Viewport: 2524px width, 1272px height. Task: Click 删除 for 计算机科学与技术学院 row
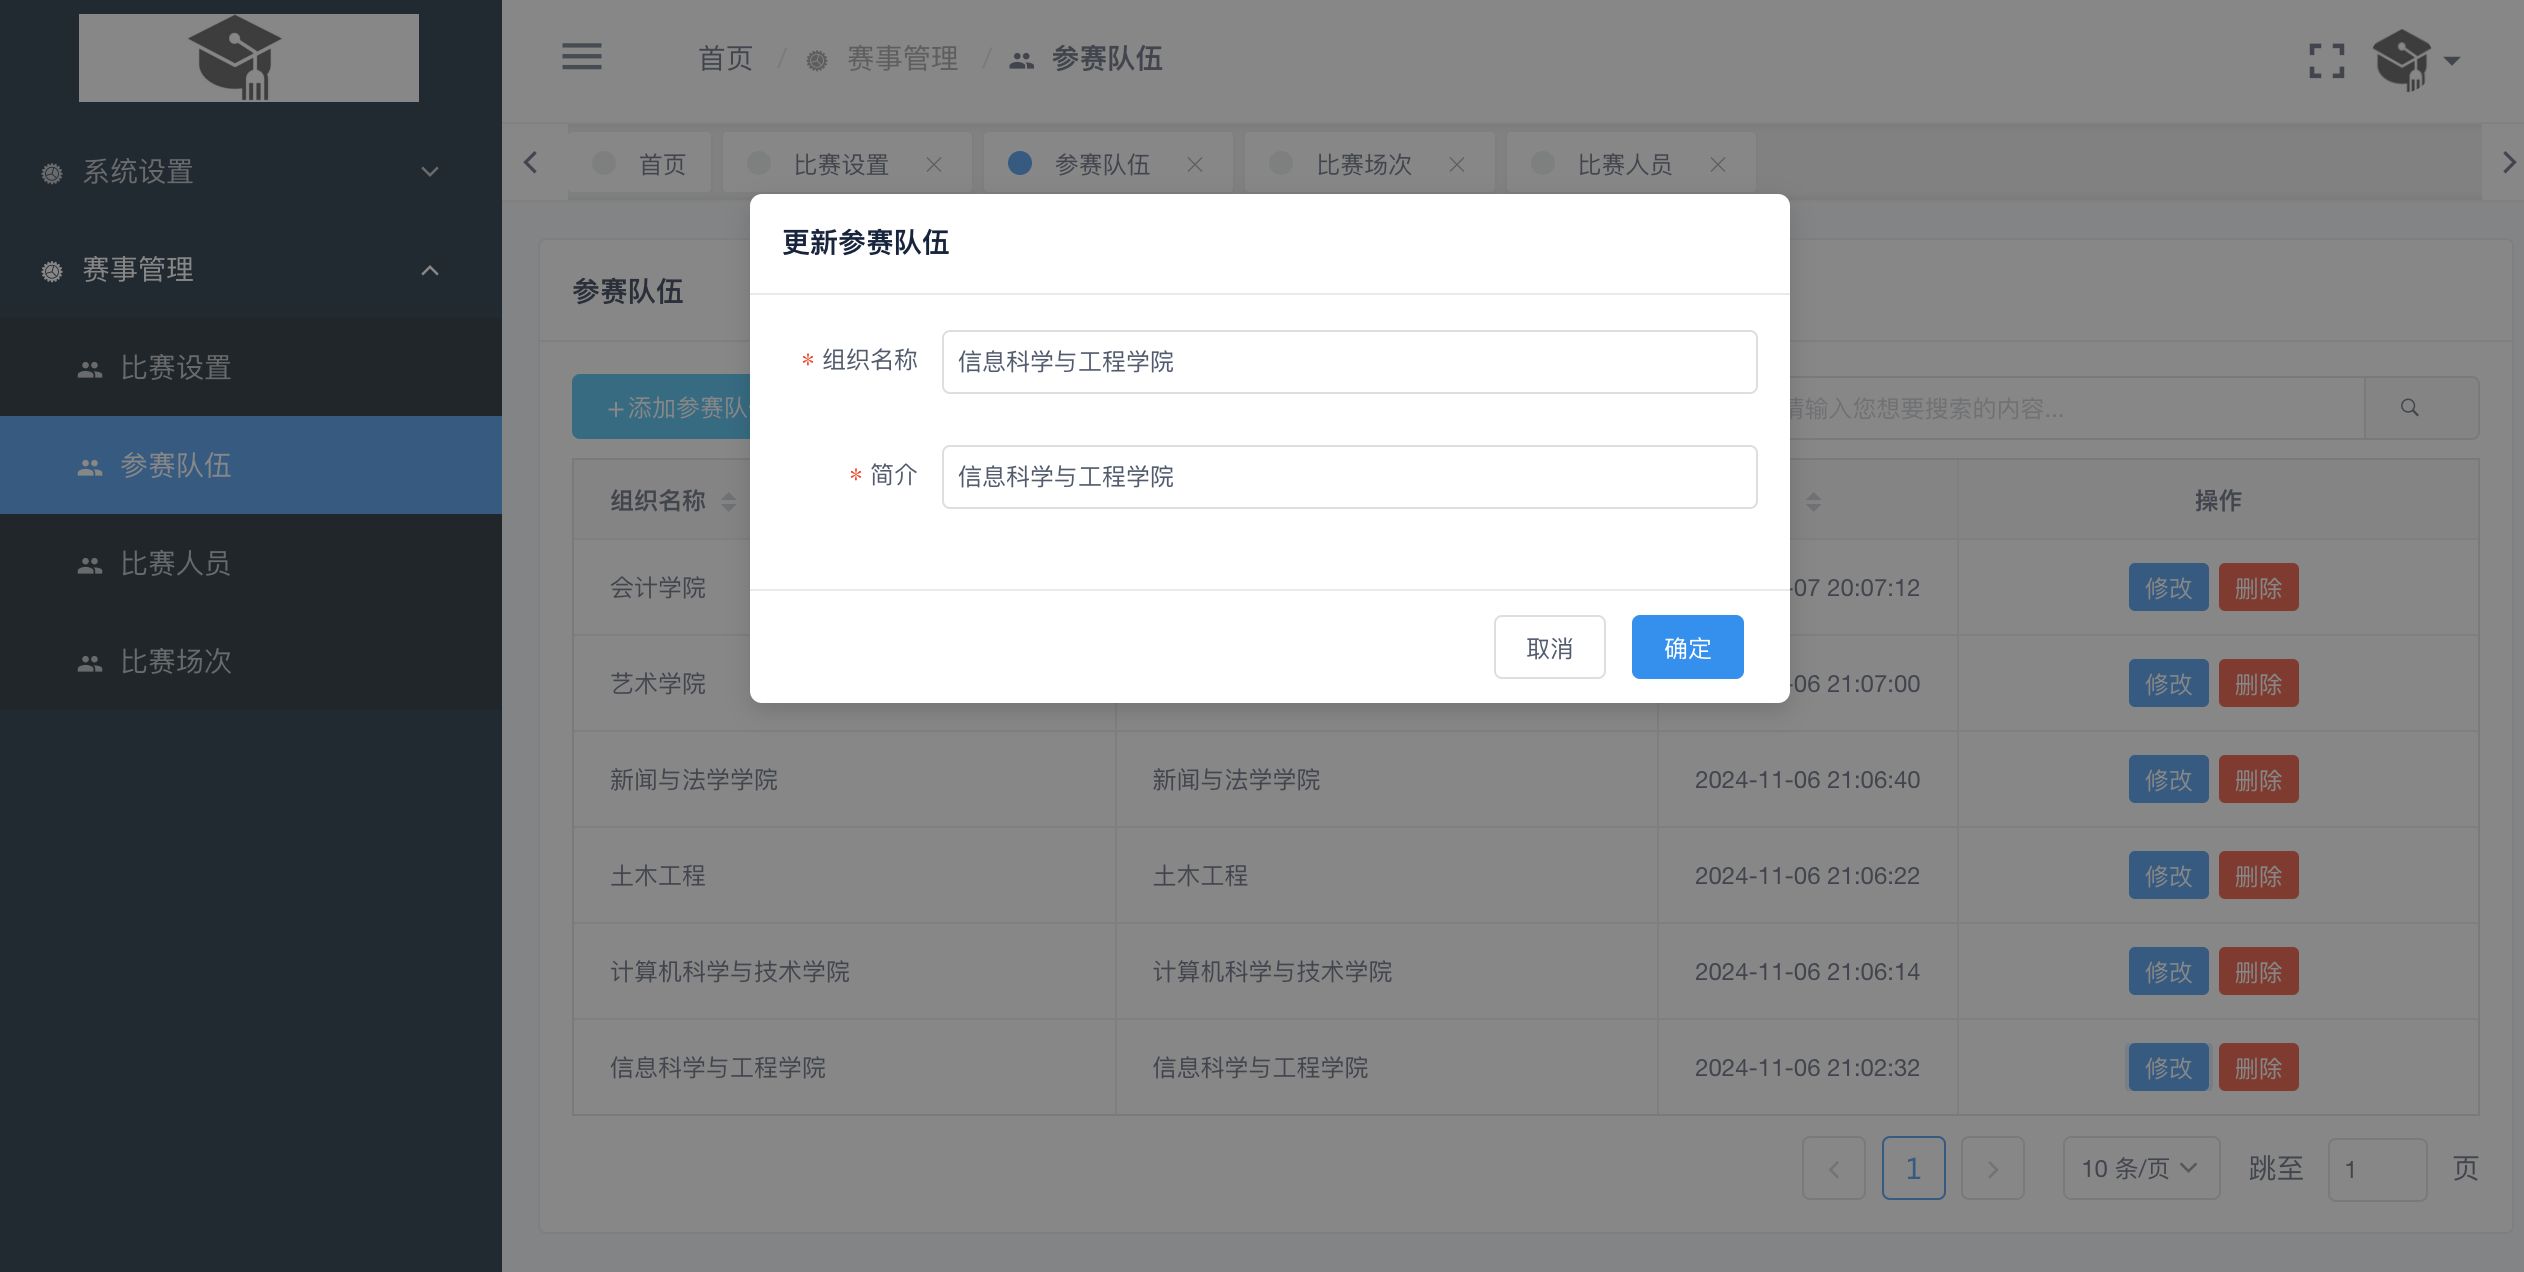[2258, 971]
